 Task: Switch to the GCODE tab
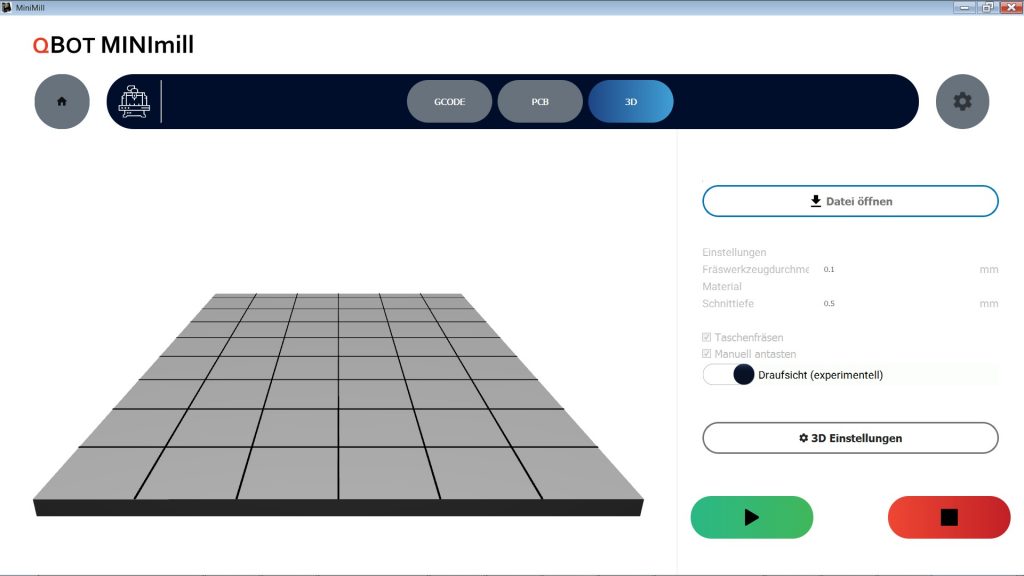click(449, 101)
